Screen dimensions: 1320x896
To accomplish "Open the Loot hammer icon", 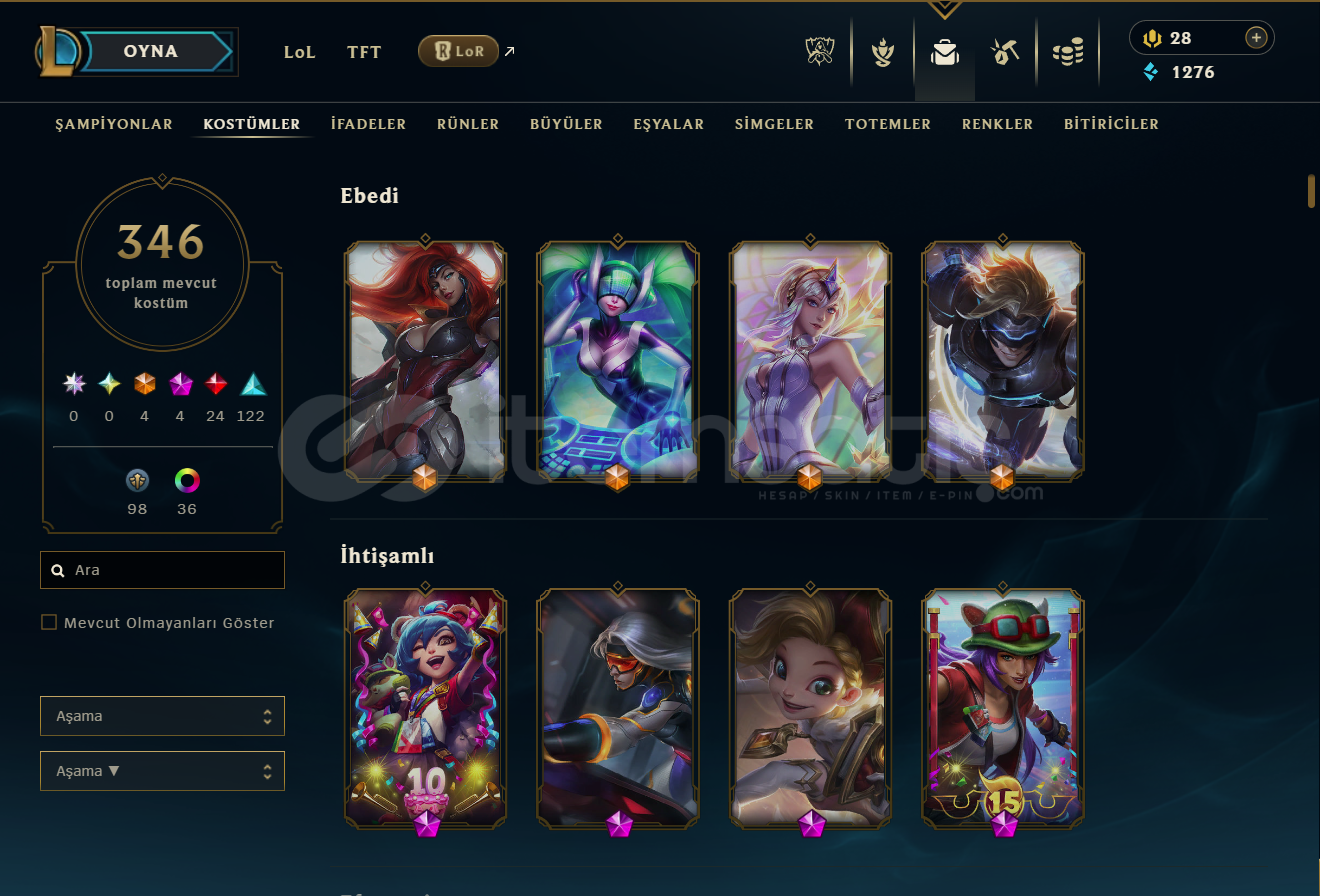I will 1005,52.
